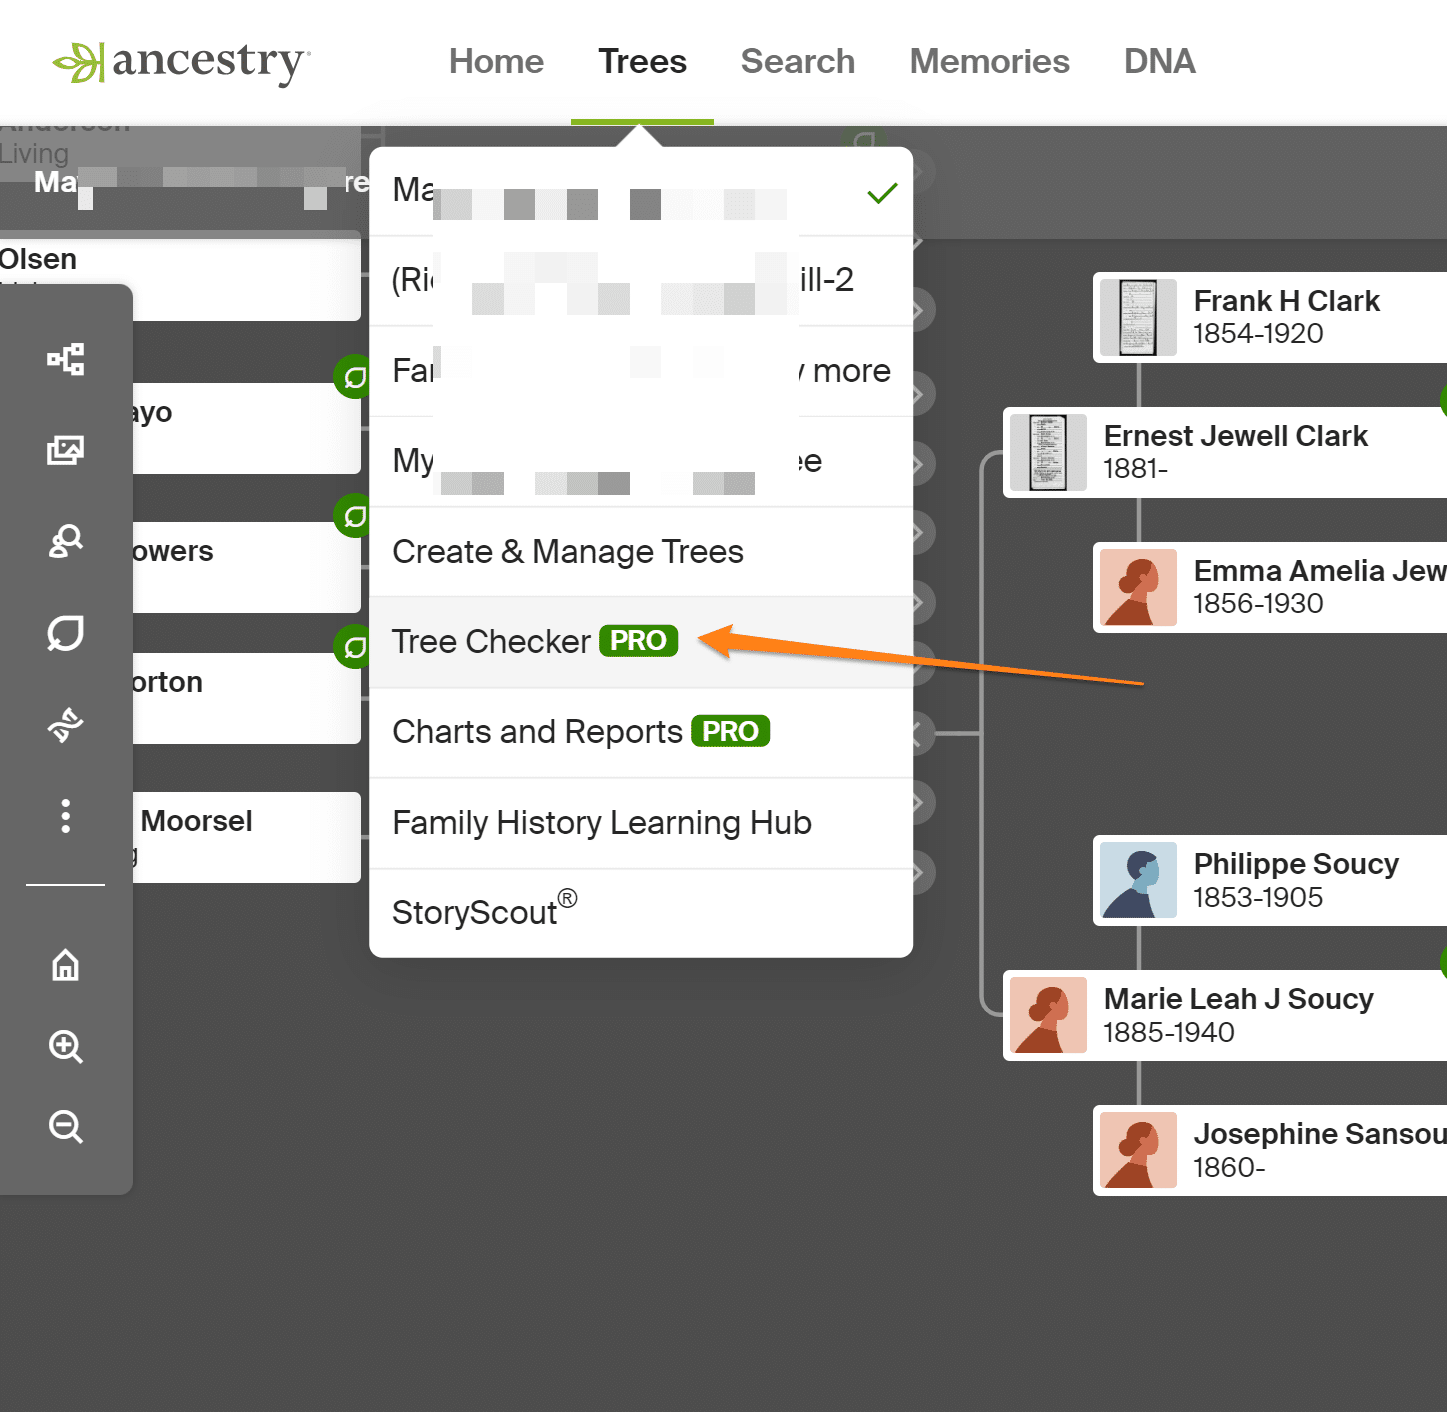Open Josephine card dated 1860-

click(x=1270, y=1150)
